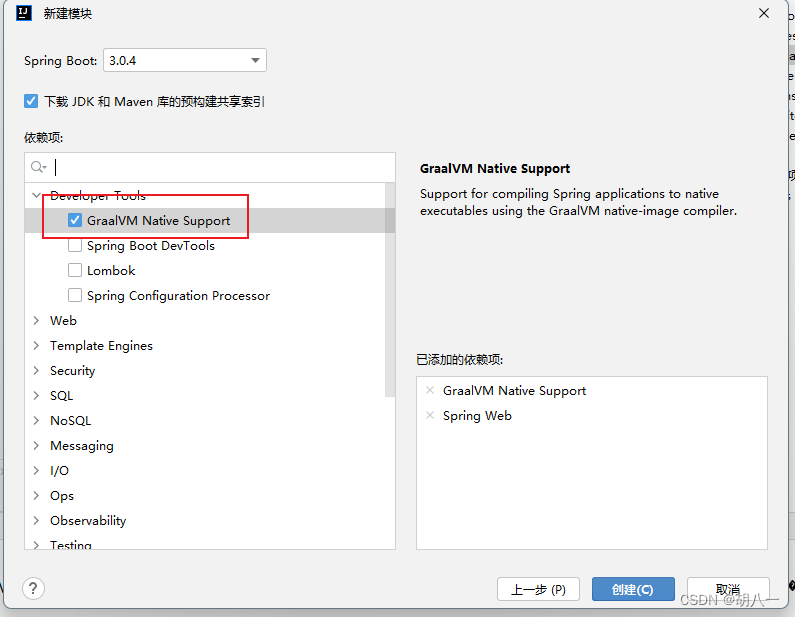795x617 pixels.
Task: Click the 取消 cancel button
Action: pyautogui.click(x=728, y=589)
